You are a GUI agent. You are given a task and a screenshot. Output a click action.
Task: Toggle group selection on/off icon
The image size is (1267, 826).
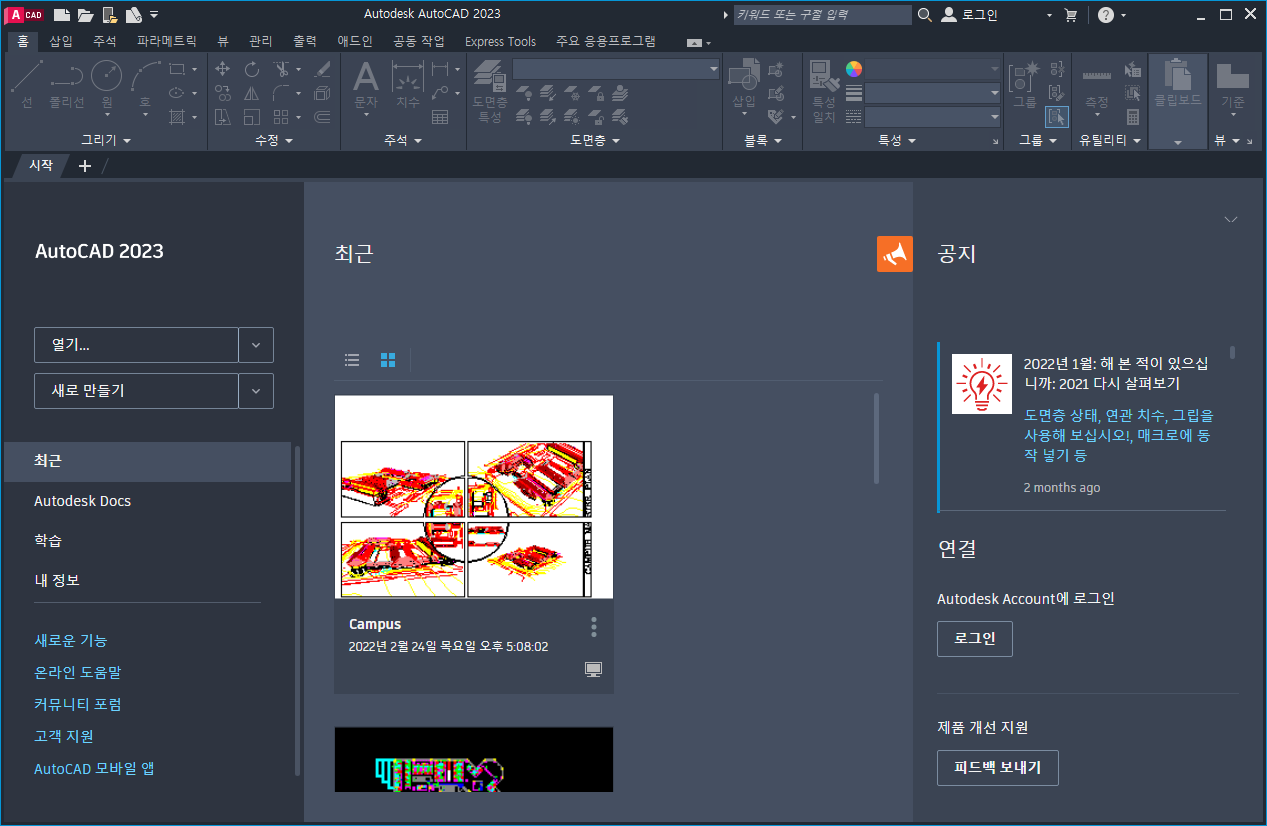[1057, 117]
